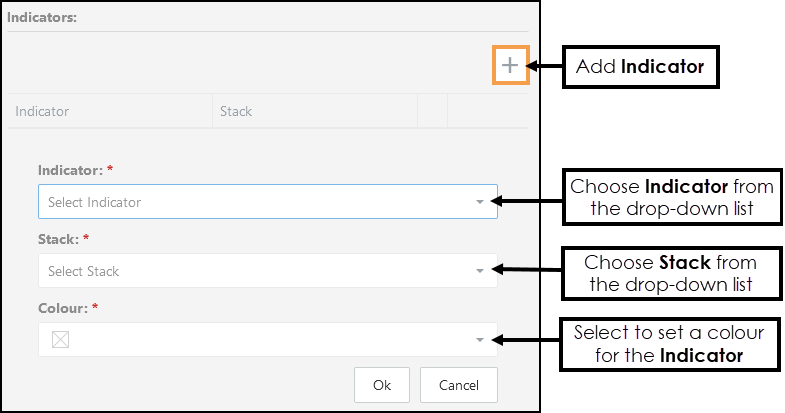The image size is (785, 413).
Task: Click the 'Indicator: *' field label
Action: click(75, 171)
